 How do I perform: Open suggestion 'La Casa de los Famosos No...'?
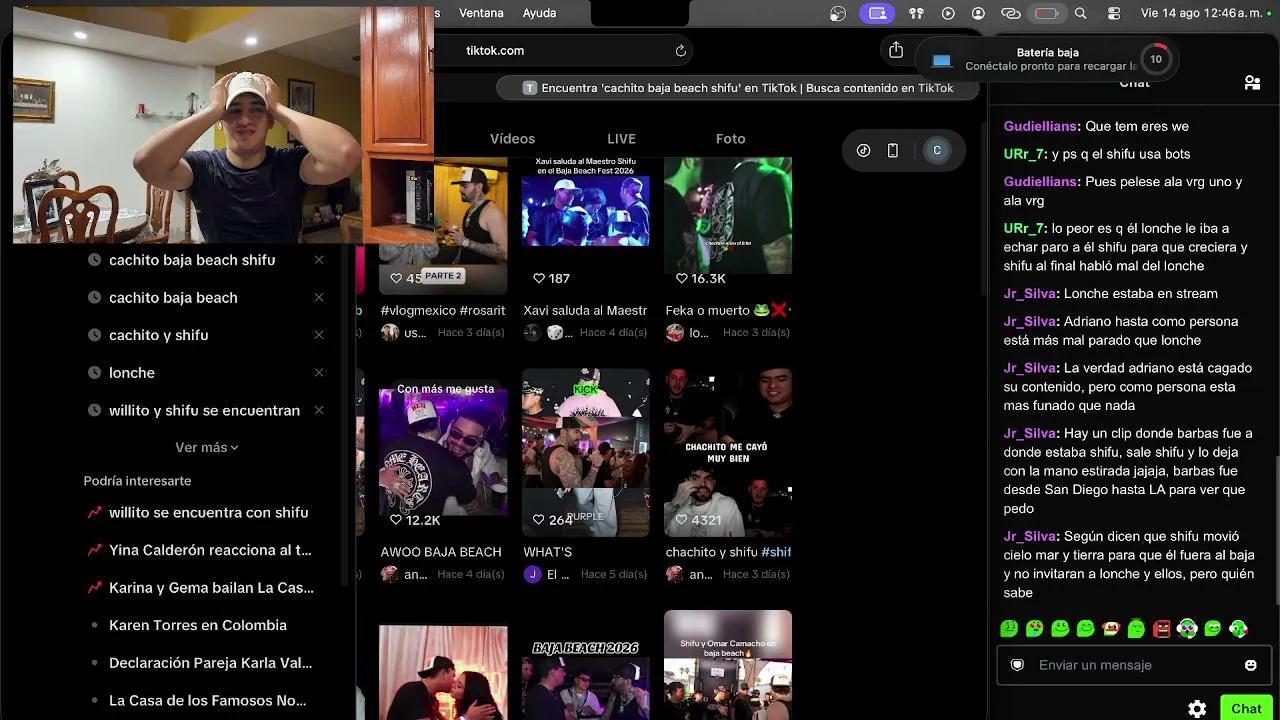(207, 701)
